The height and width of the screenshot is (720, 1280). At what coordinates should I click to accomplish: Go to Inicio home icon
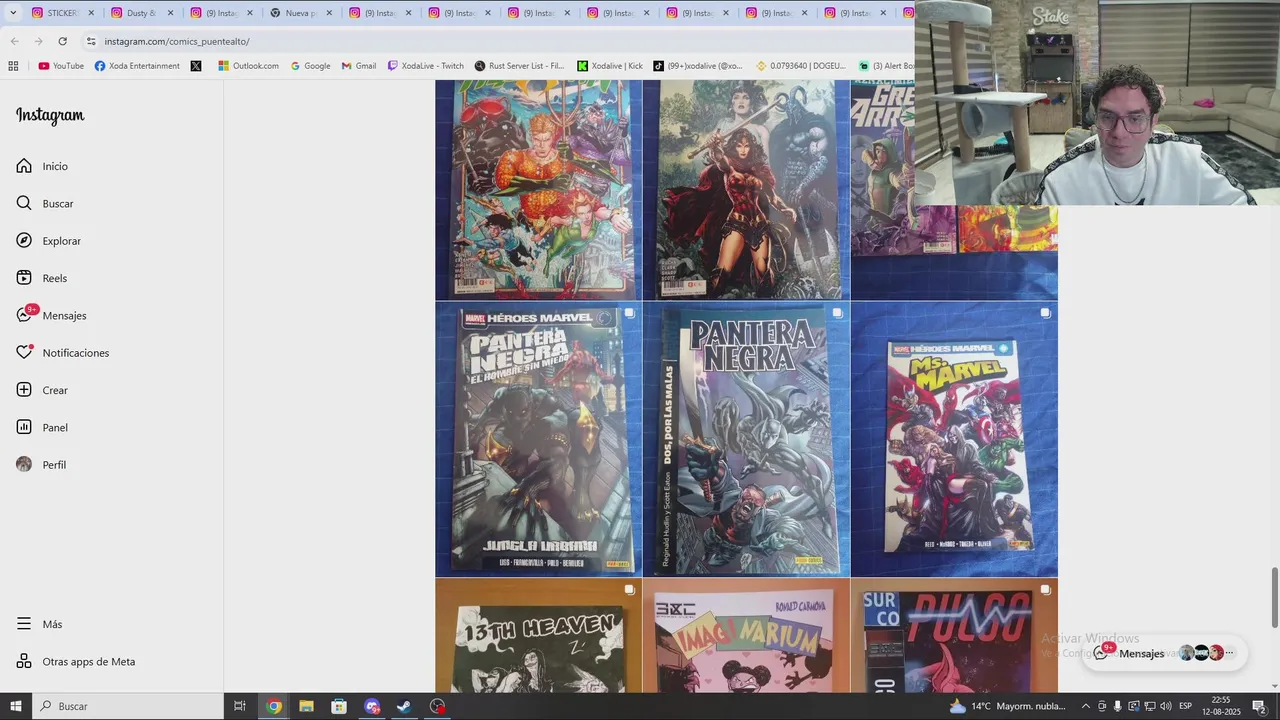click(24, 166)
